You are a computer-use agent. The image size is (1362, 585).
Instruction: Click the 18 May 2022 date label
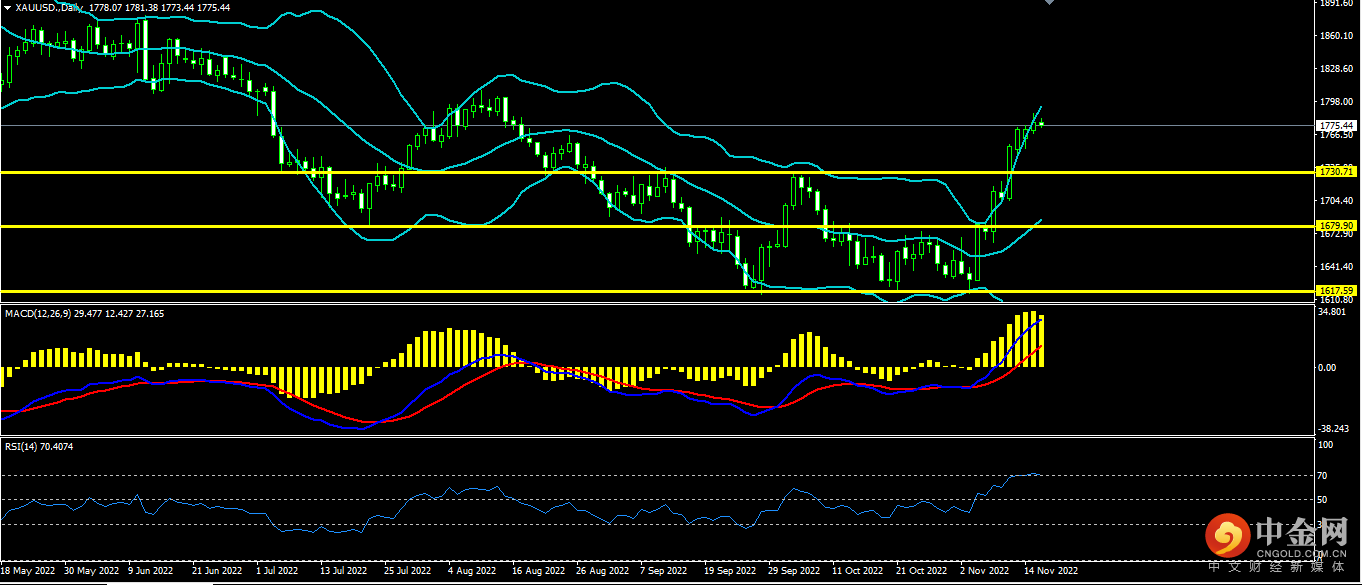click(x=30, y=571)
